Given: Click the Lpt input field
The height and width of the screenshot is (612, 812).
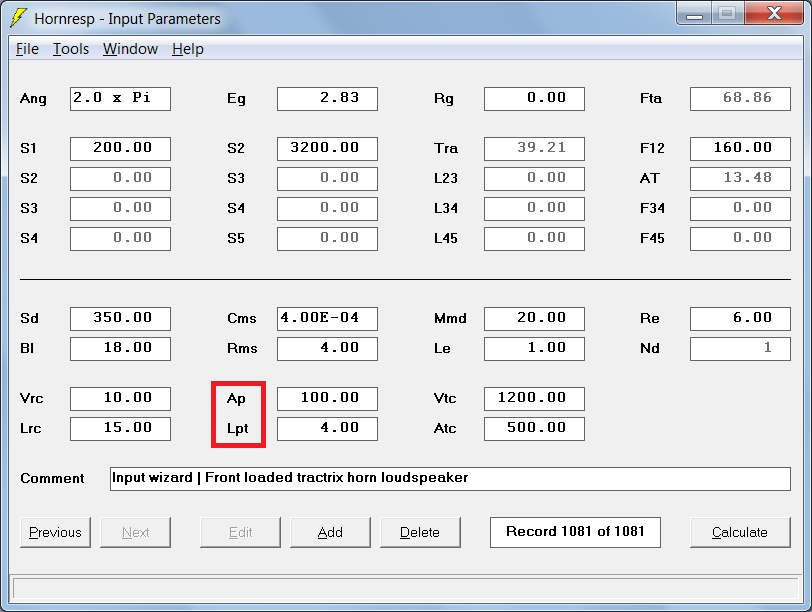Looking at the screenshot, I should (327, 429).
